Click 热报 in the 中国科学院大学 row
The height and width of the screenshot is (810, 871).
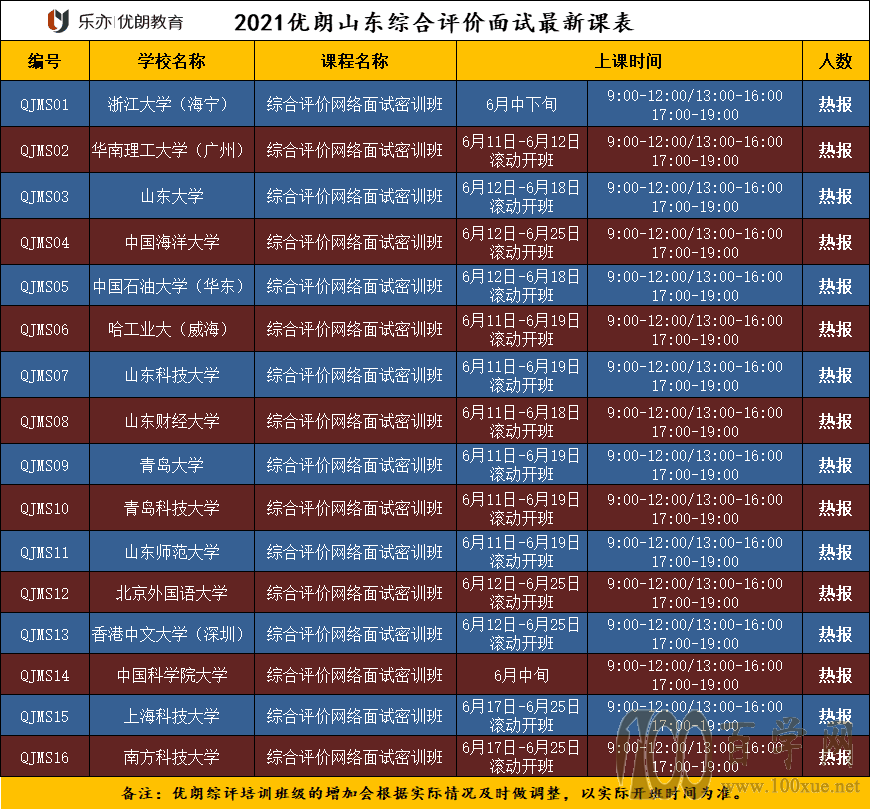pyautogui.click(x=835, y=676)
